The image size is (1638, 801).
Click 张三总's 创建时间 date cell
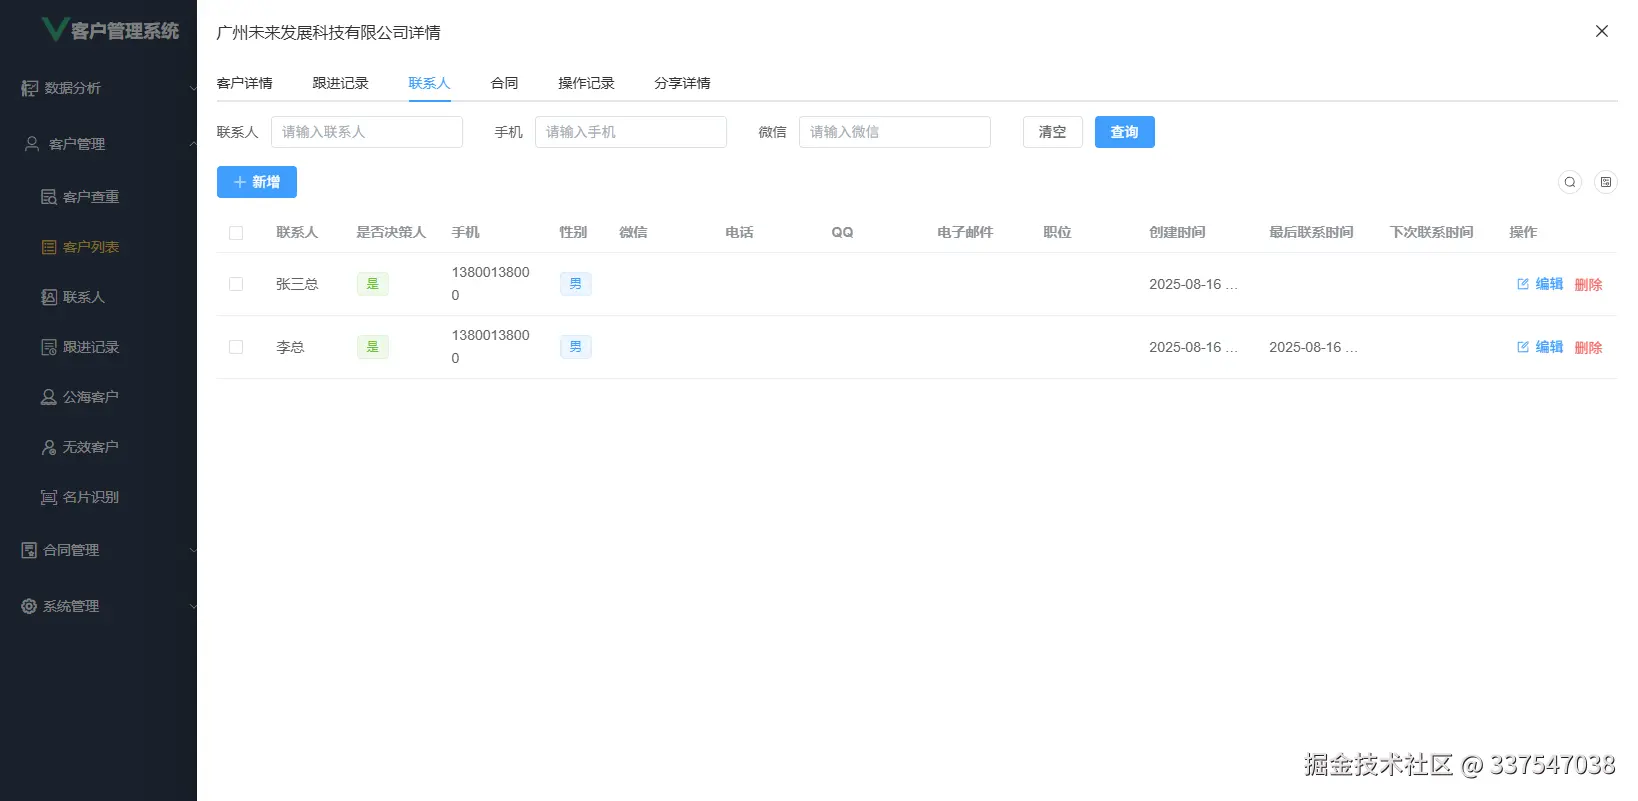pos(1194,284)
